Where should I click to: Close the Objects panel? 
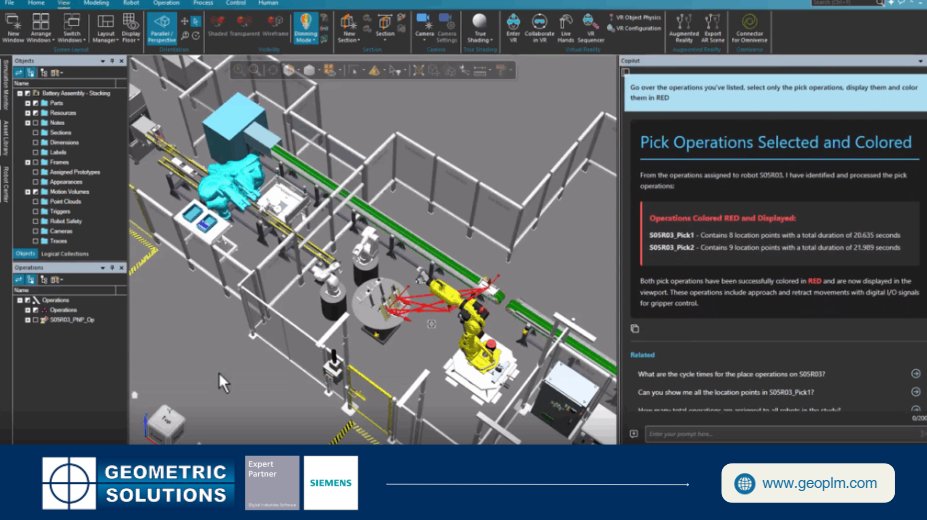tap(122, 61)
